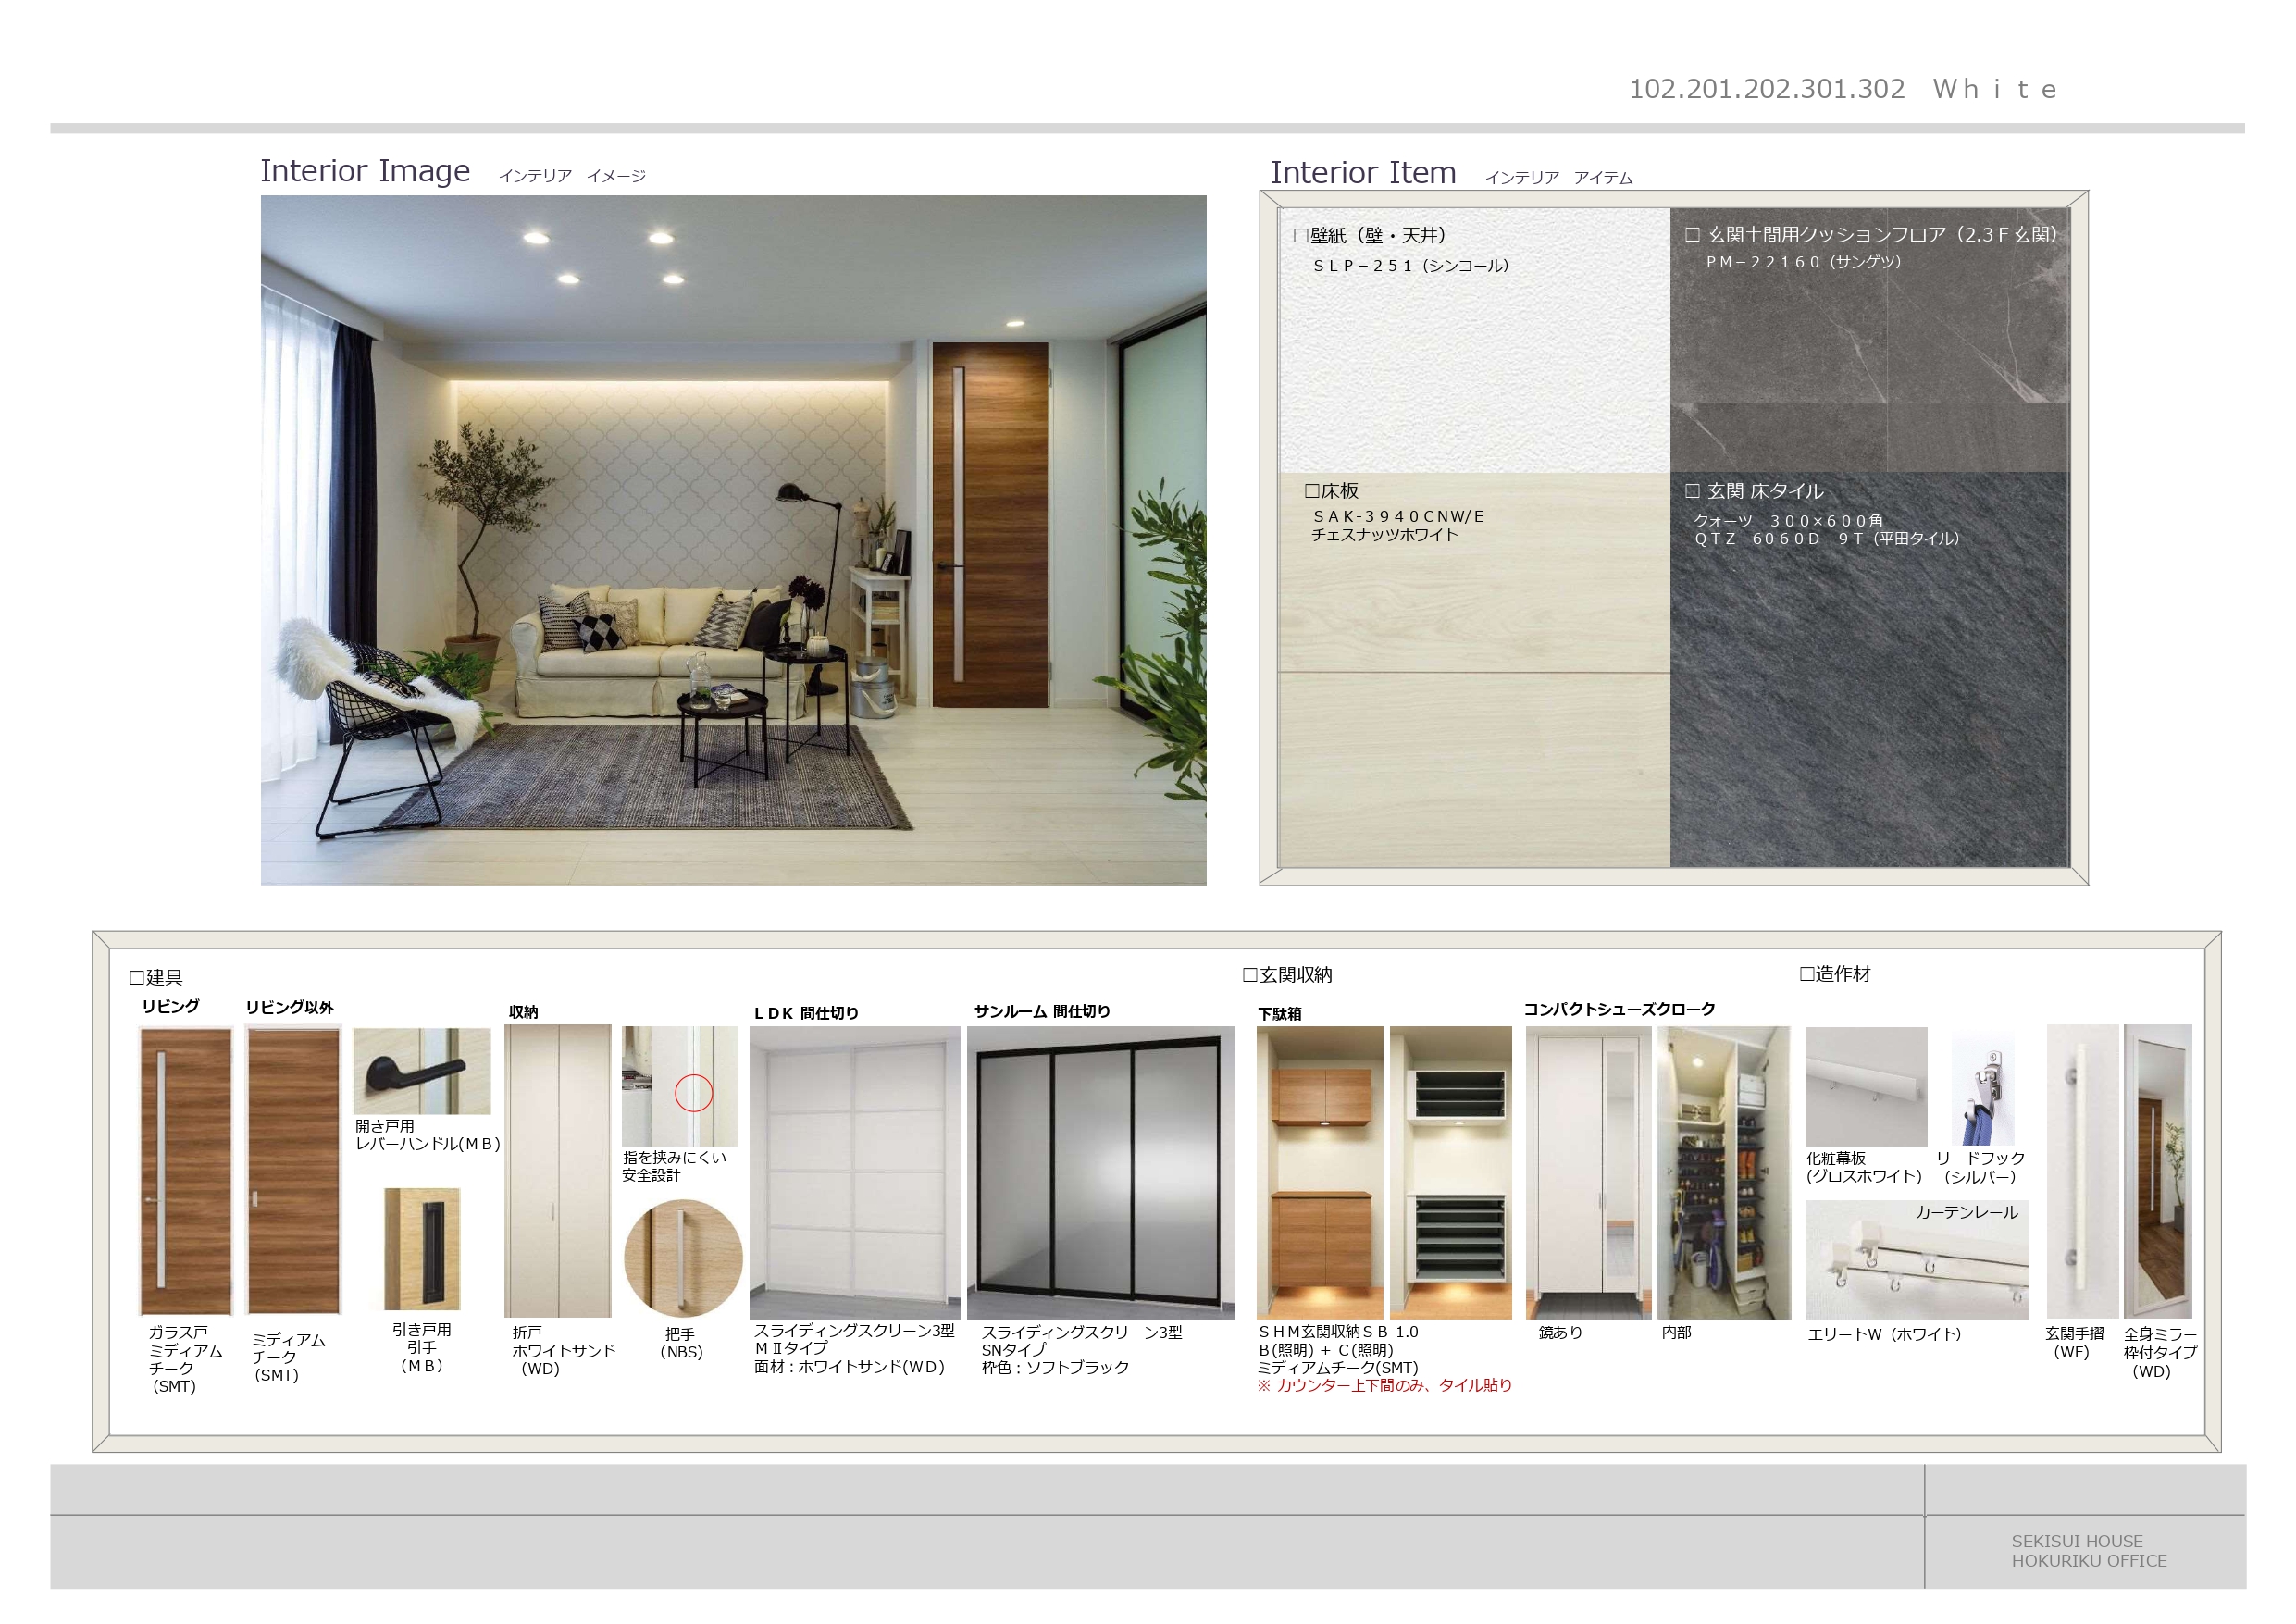This screenshot has width=2296, height=1624.
Task: Click the round NBS handle image
Action: pos(683,1258)
